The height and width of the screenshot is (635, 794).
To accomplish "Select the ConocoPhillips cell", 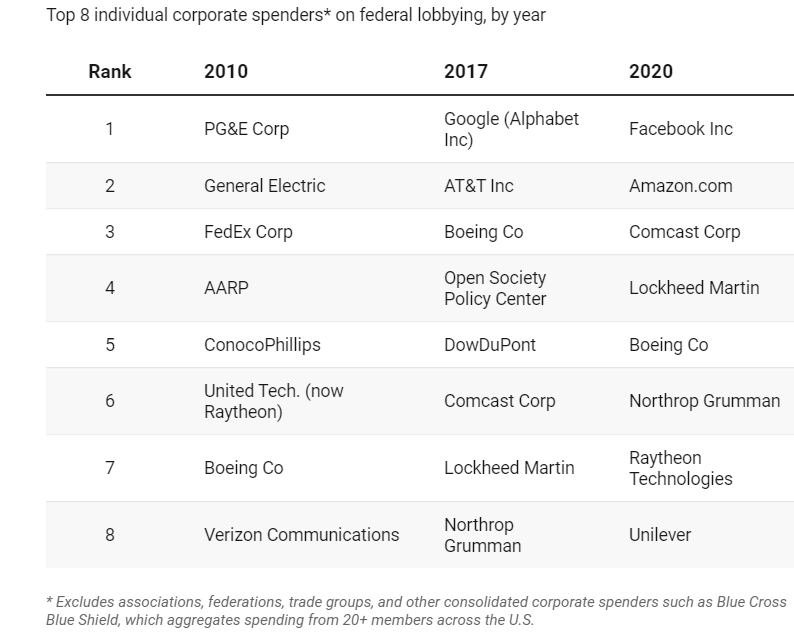I will click(262, 345).
